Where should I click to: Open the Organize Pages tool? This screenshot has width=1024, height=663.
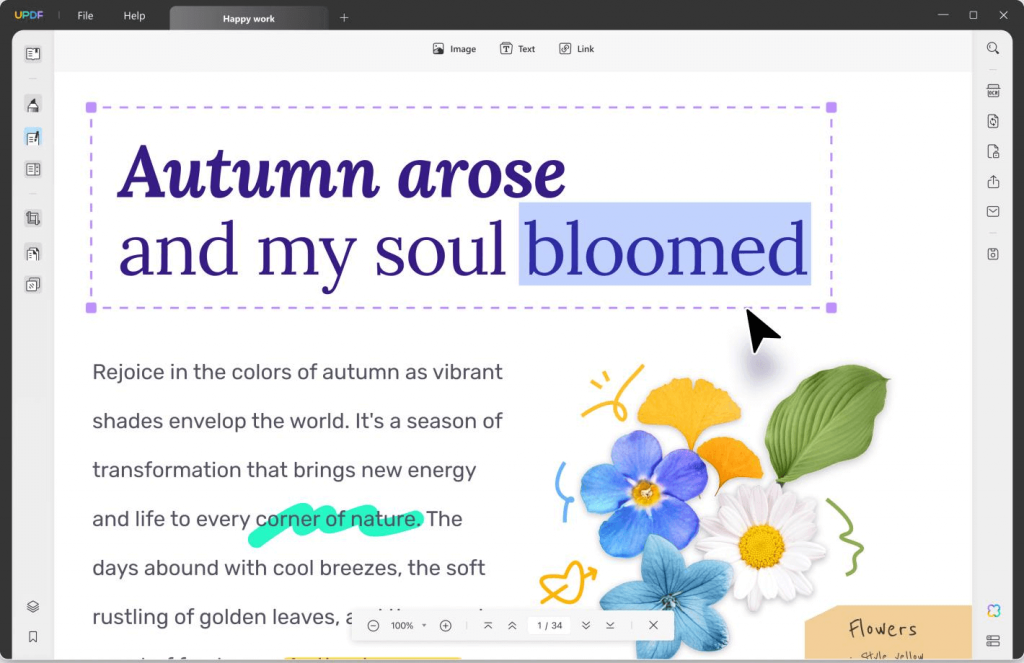click(33, 253)
